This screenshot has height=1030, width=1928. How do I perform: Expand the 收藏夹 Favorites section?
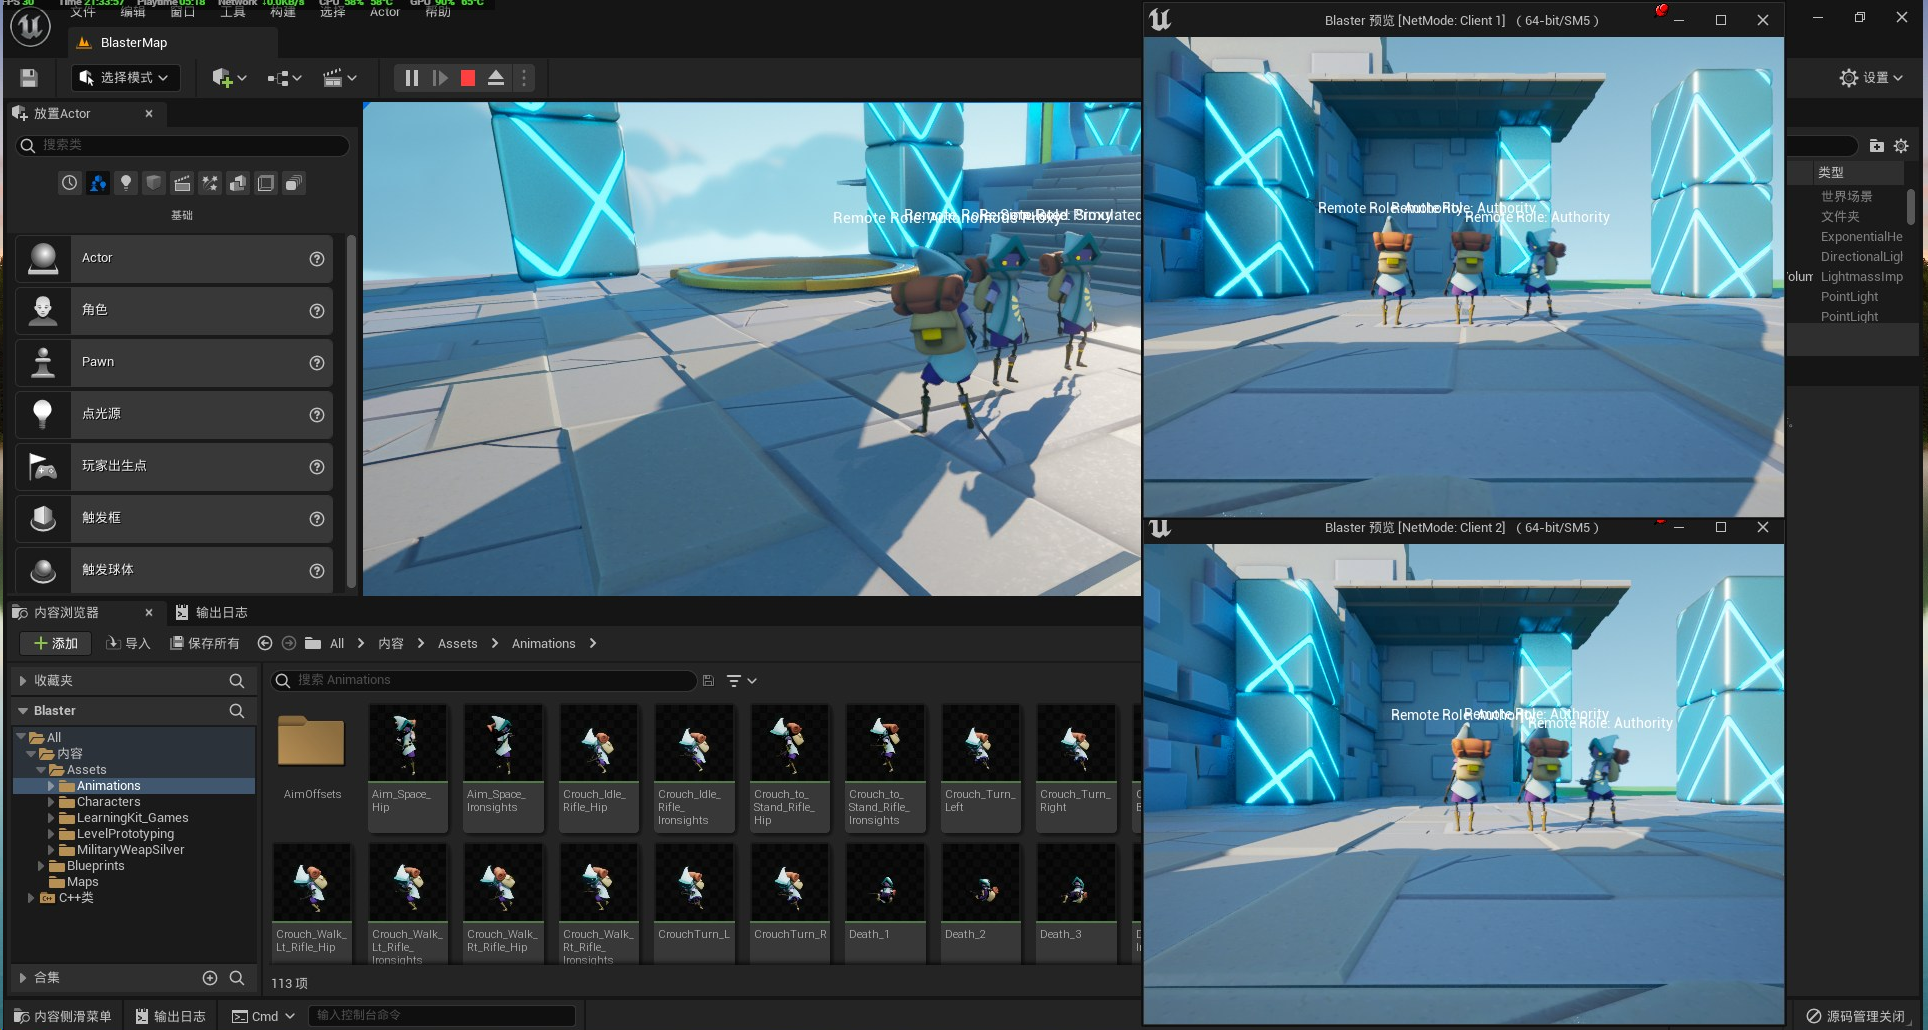pyautogui.click(x=23, y=681)
